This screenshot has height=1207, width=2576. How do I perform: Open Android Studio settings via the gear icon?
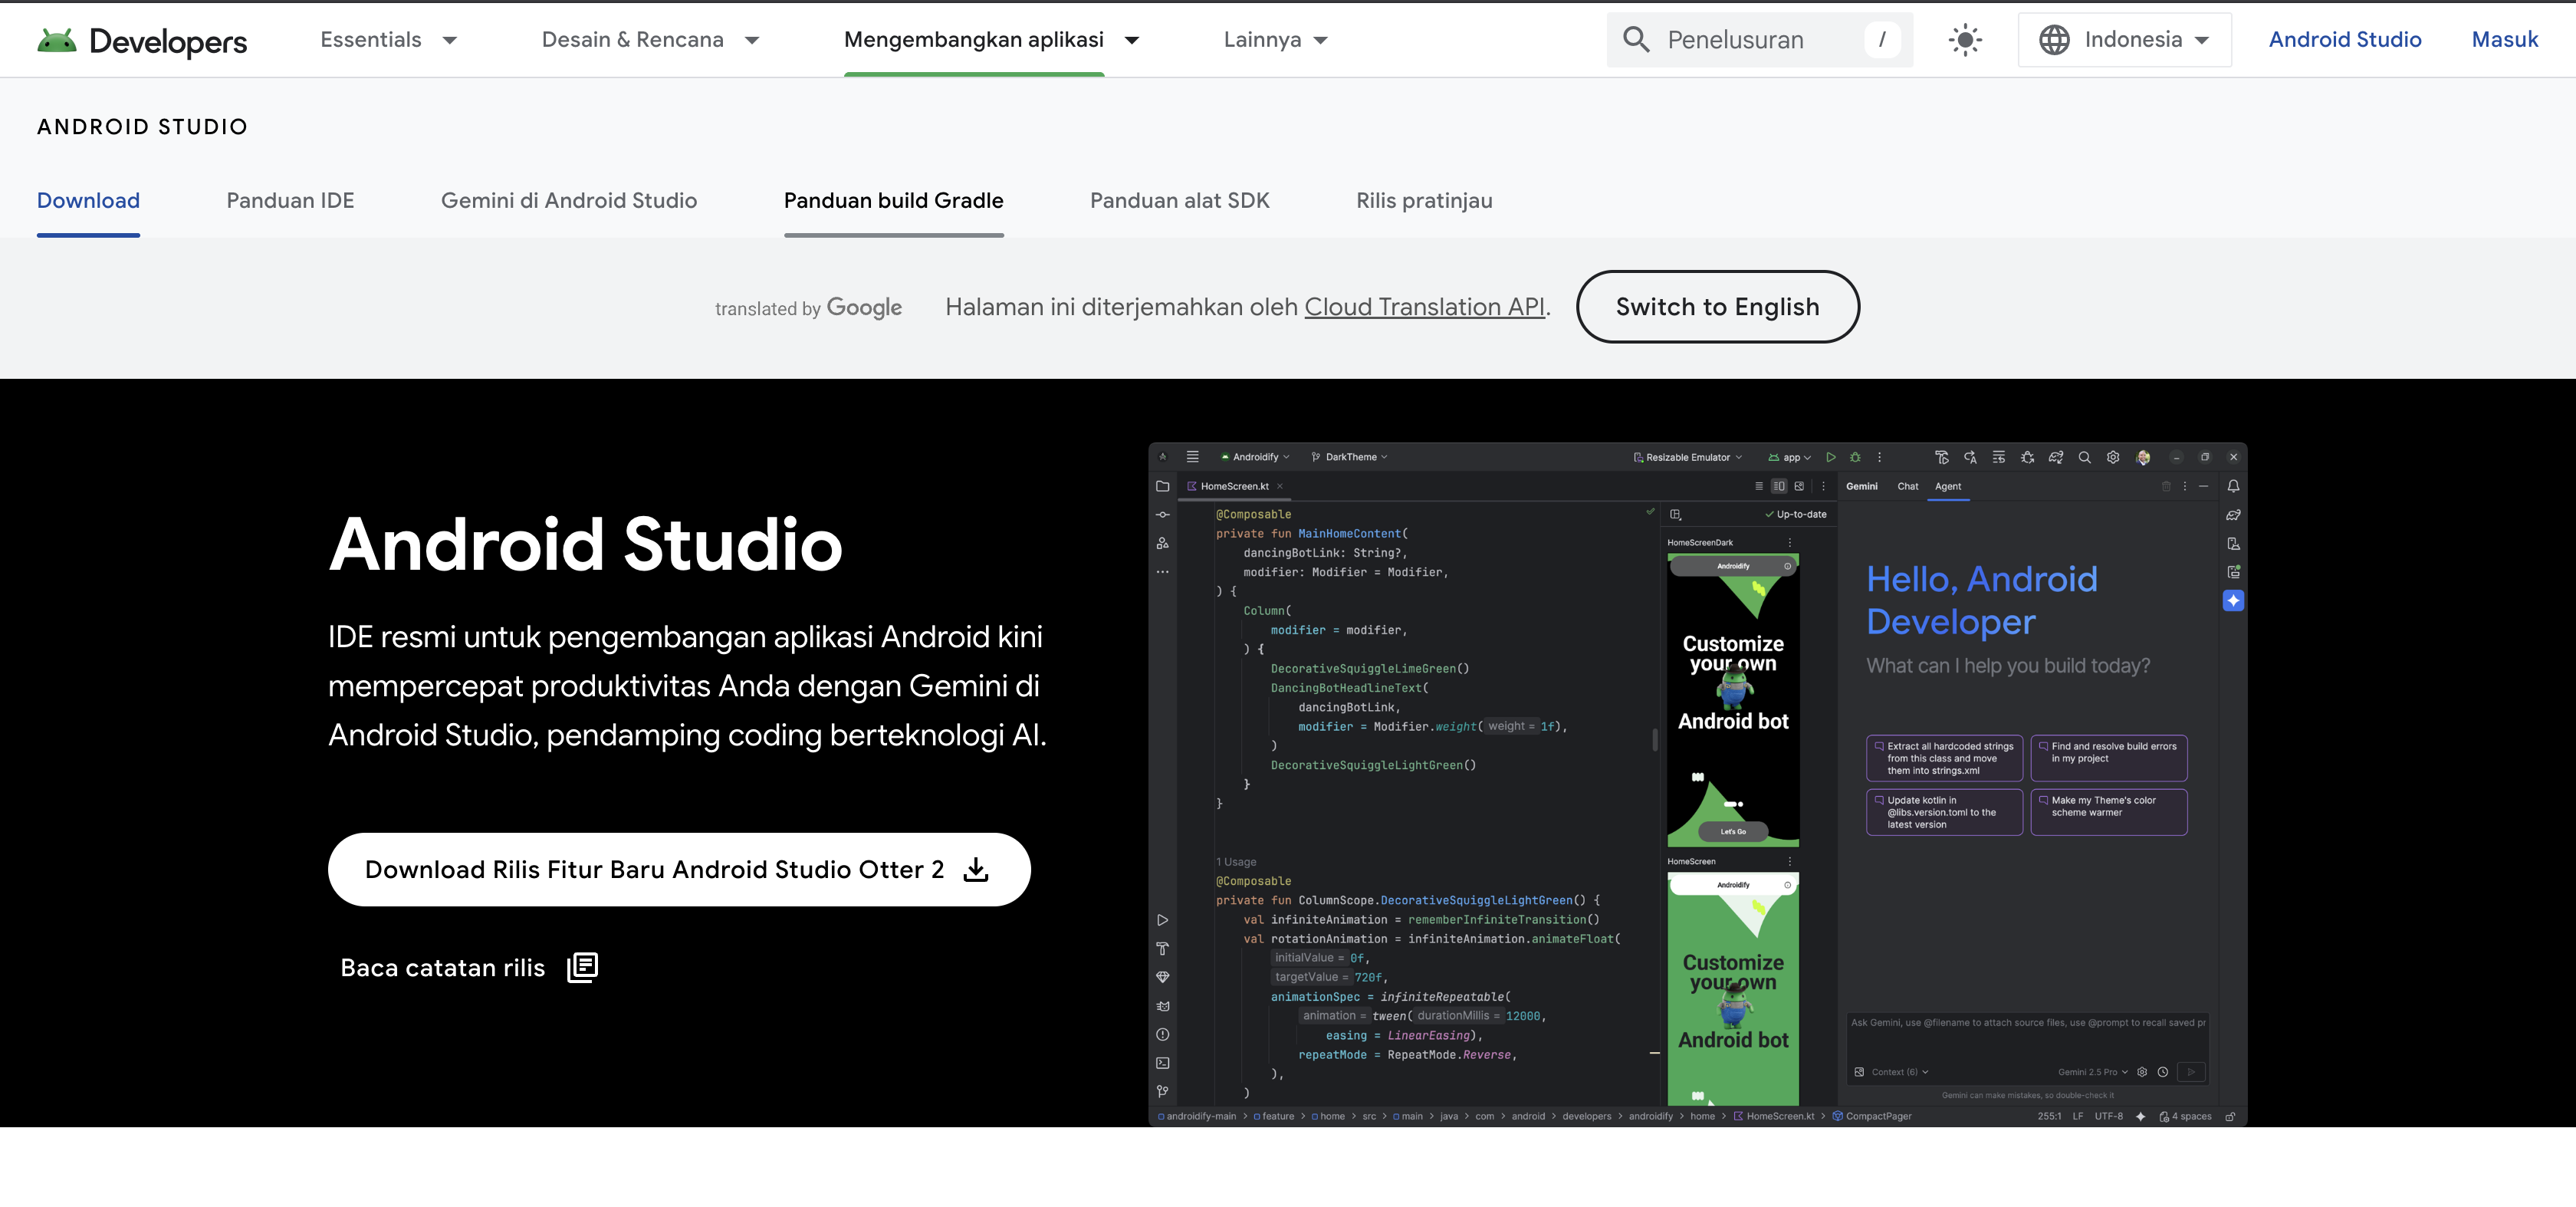(2113, 457)
